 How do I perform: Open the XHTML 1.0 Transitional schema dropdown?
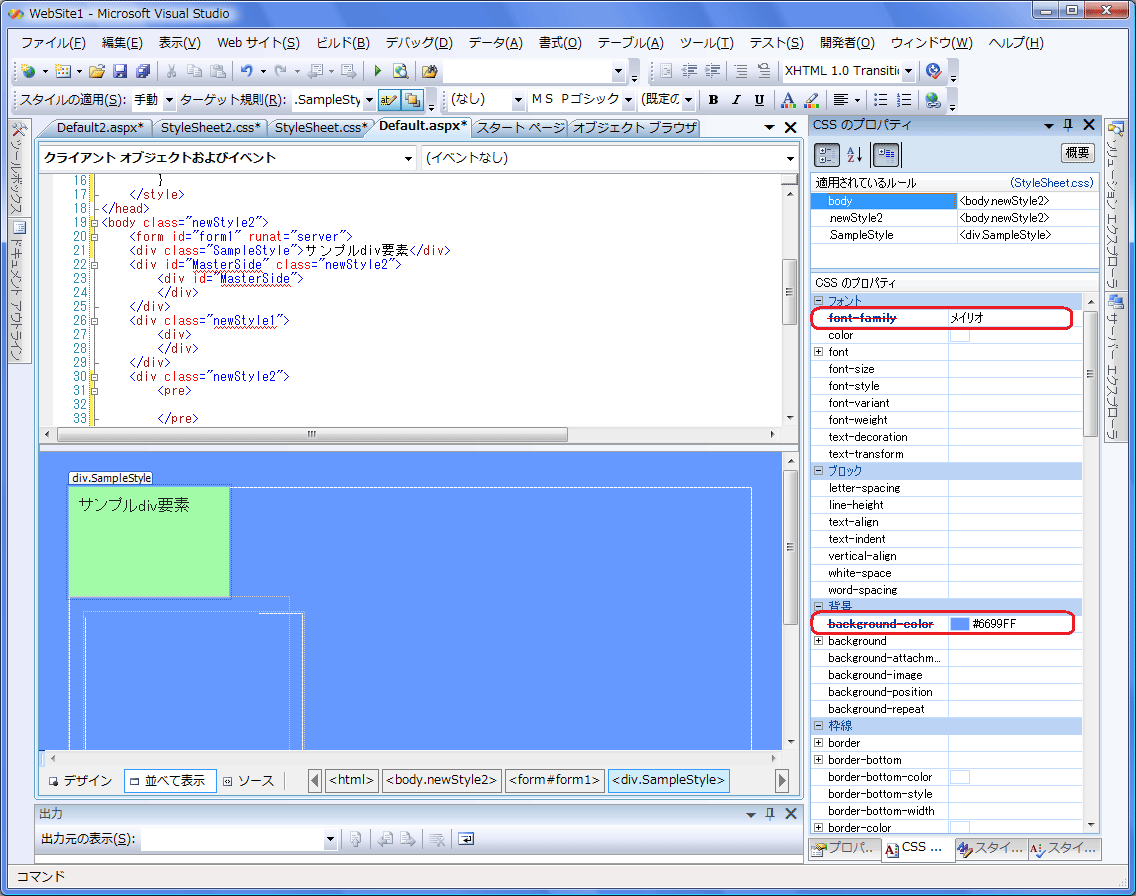click(909, 71)
